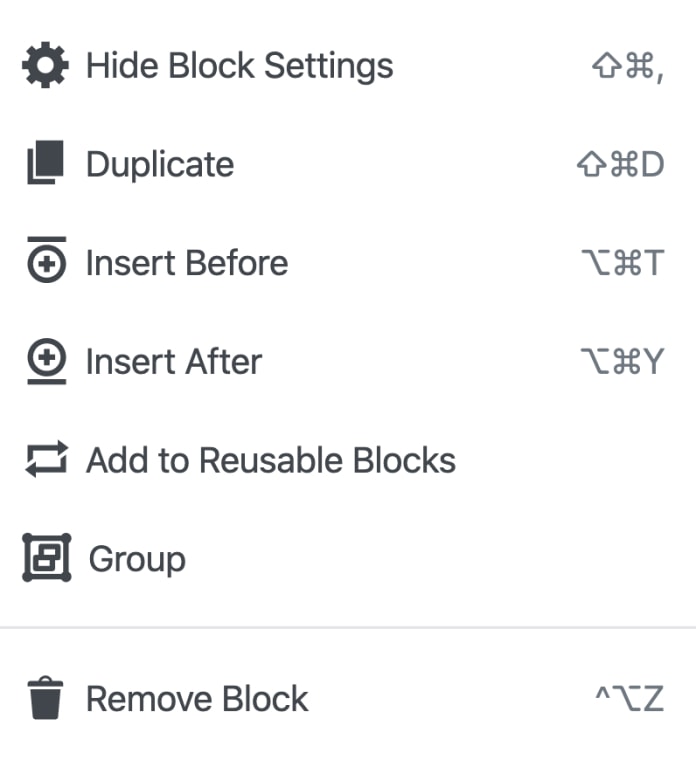Click the separator line above Remove Block
The width and height of the screenshot is (696, 760).
click(x=348, y=628)
